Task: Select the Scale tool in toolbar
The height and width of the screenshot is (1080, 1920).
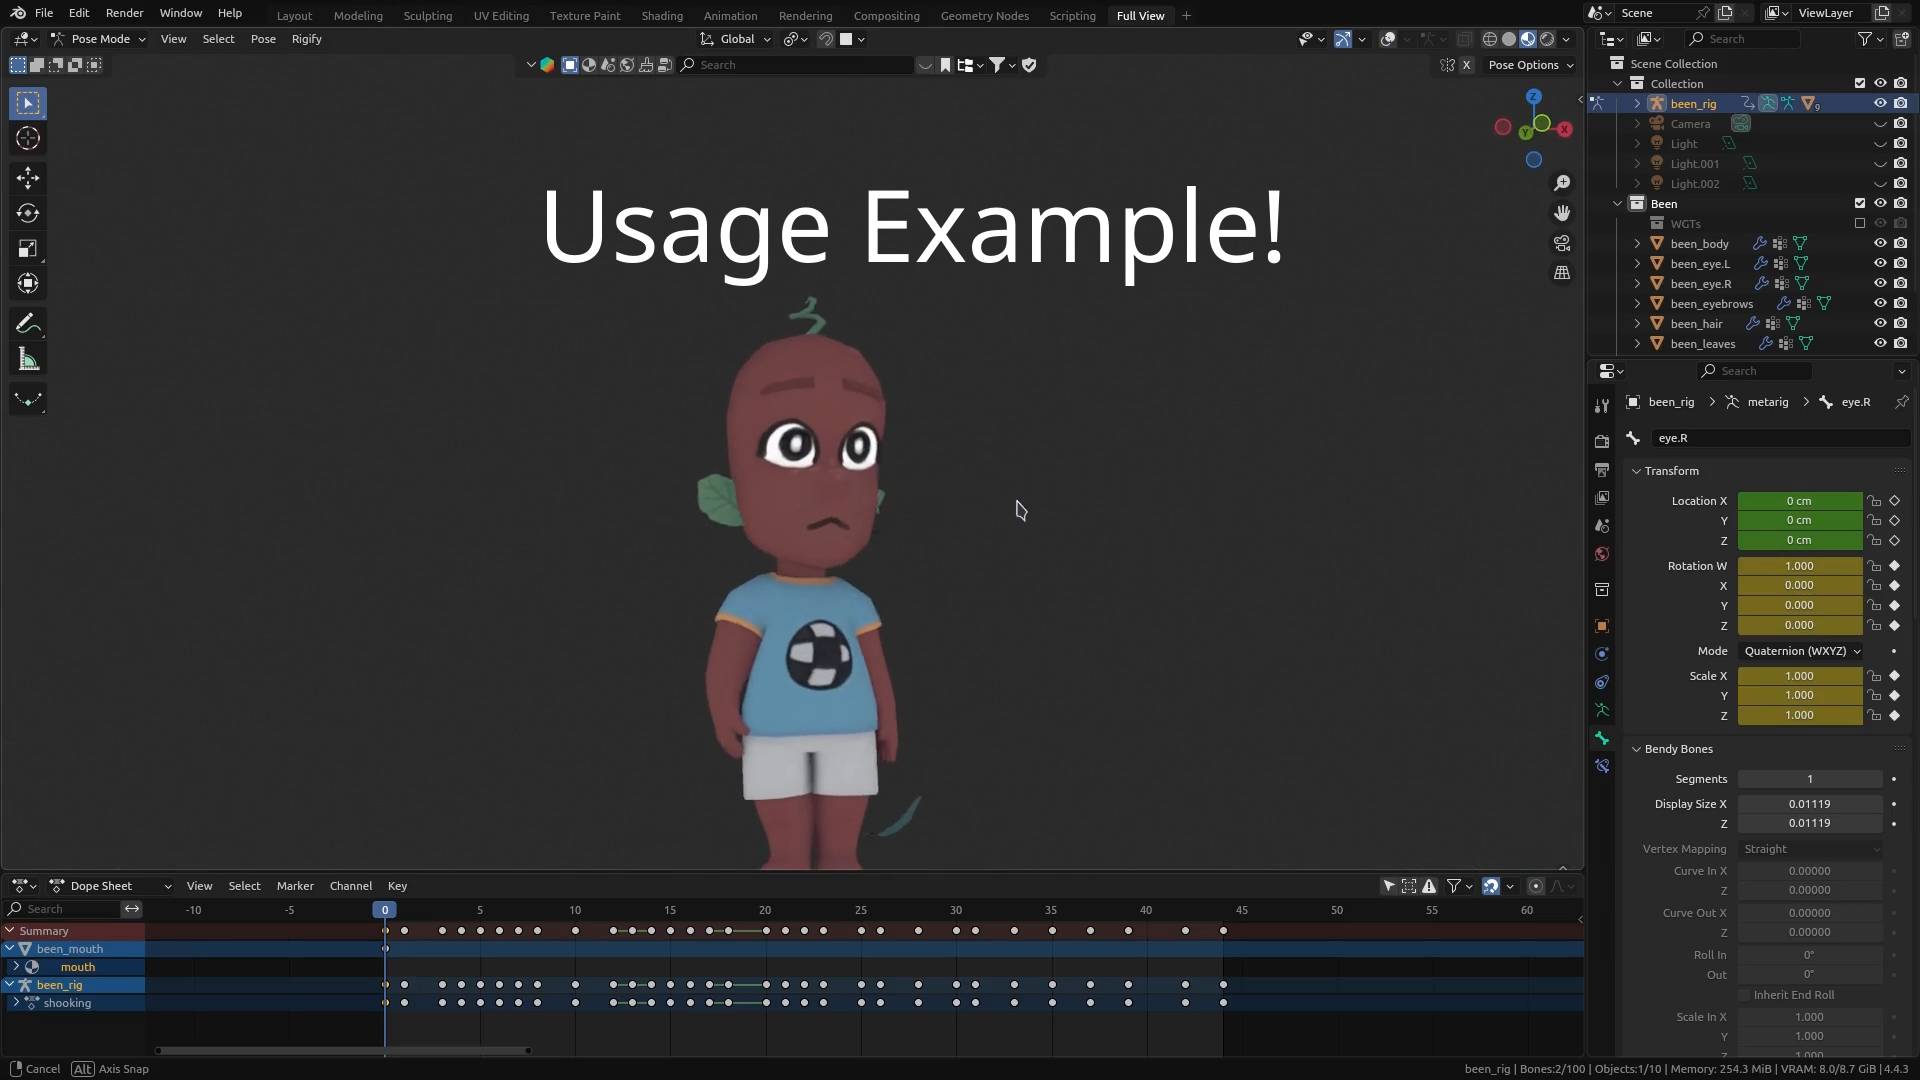Action: pyautogui.click(x=28, y=248)
